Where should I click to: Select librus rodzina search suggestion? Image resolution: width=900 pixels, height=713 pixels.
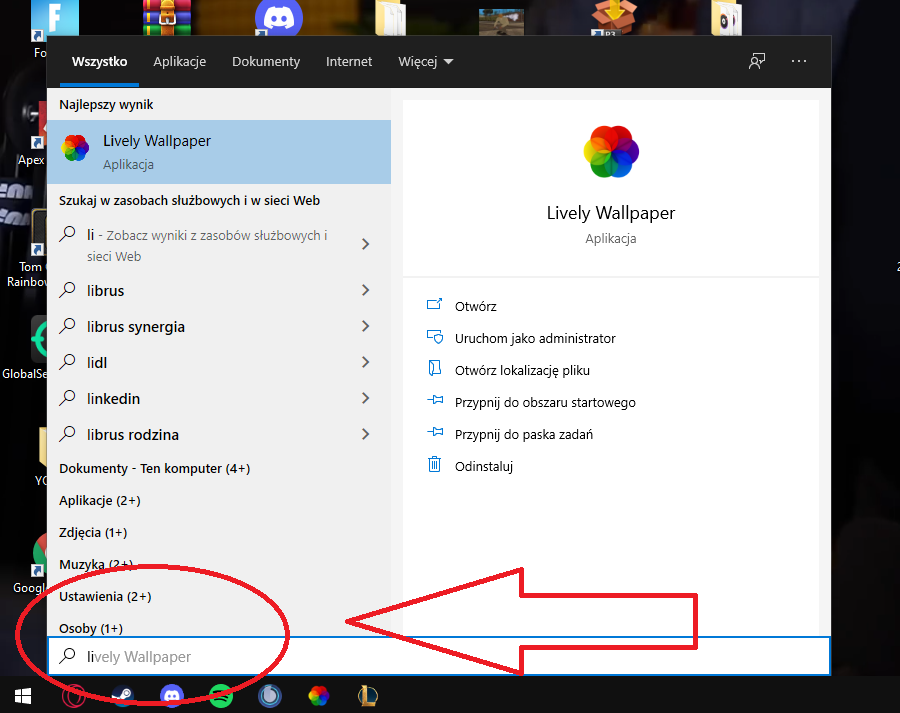point(219,434)
